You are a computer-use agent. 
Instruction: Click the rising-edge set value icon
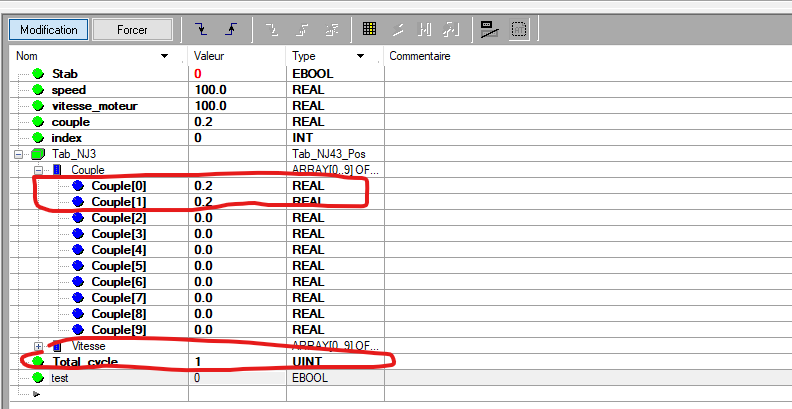(x=229, y=30)
